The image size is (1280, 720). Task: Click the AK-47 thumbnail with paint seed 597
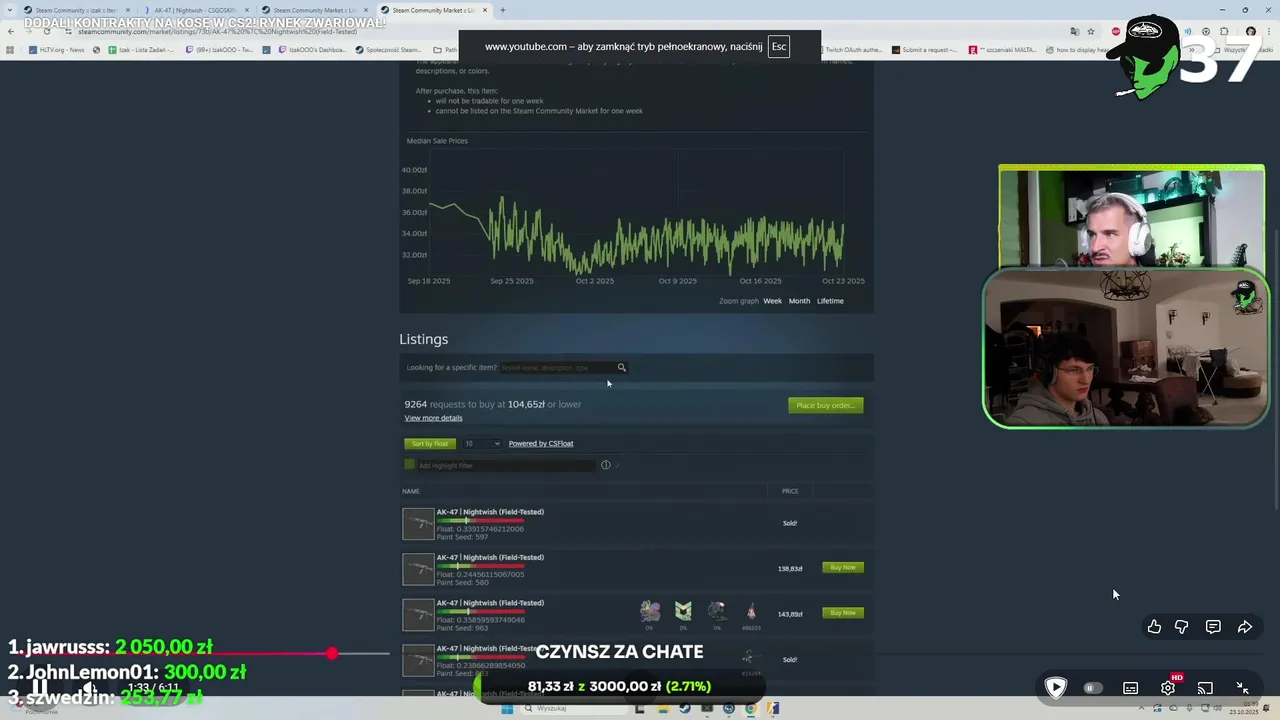418,524
